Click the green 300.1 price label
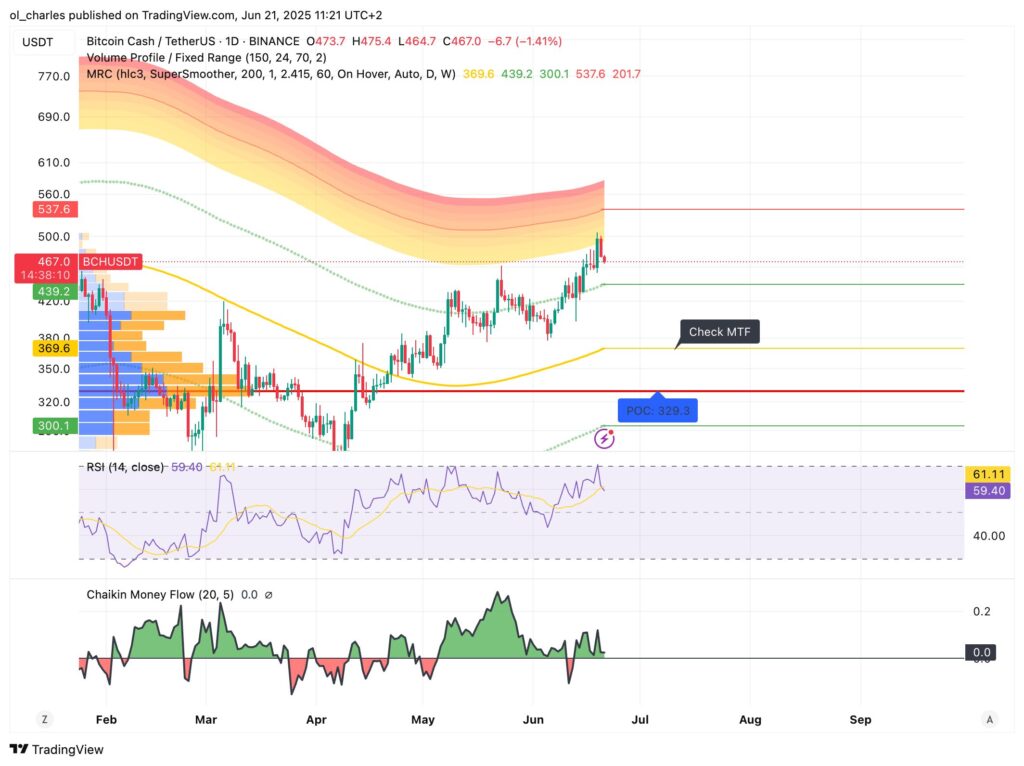1024x766 pixels. click(x=51, y=427)
